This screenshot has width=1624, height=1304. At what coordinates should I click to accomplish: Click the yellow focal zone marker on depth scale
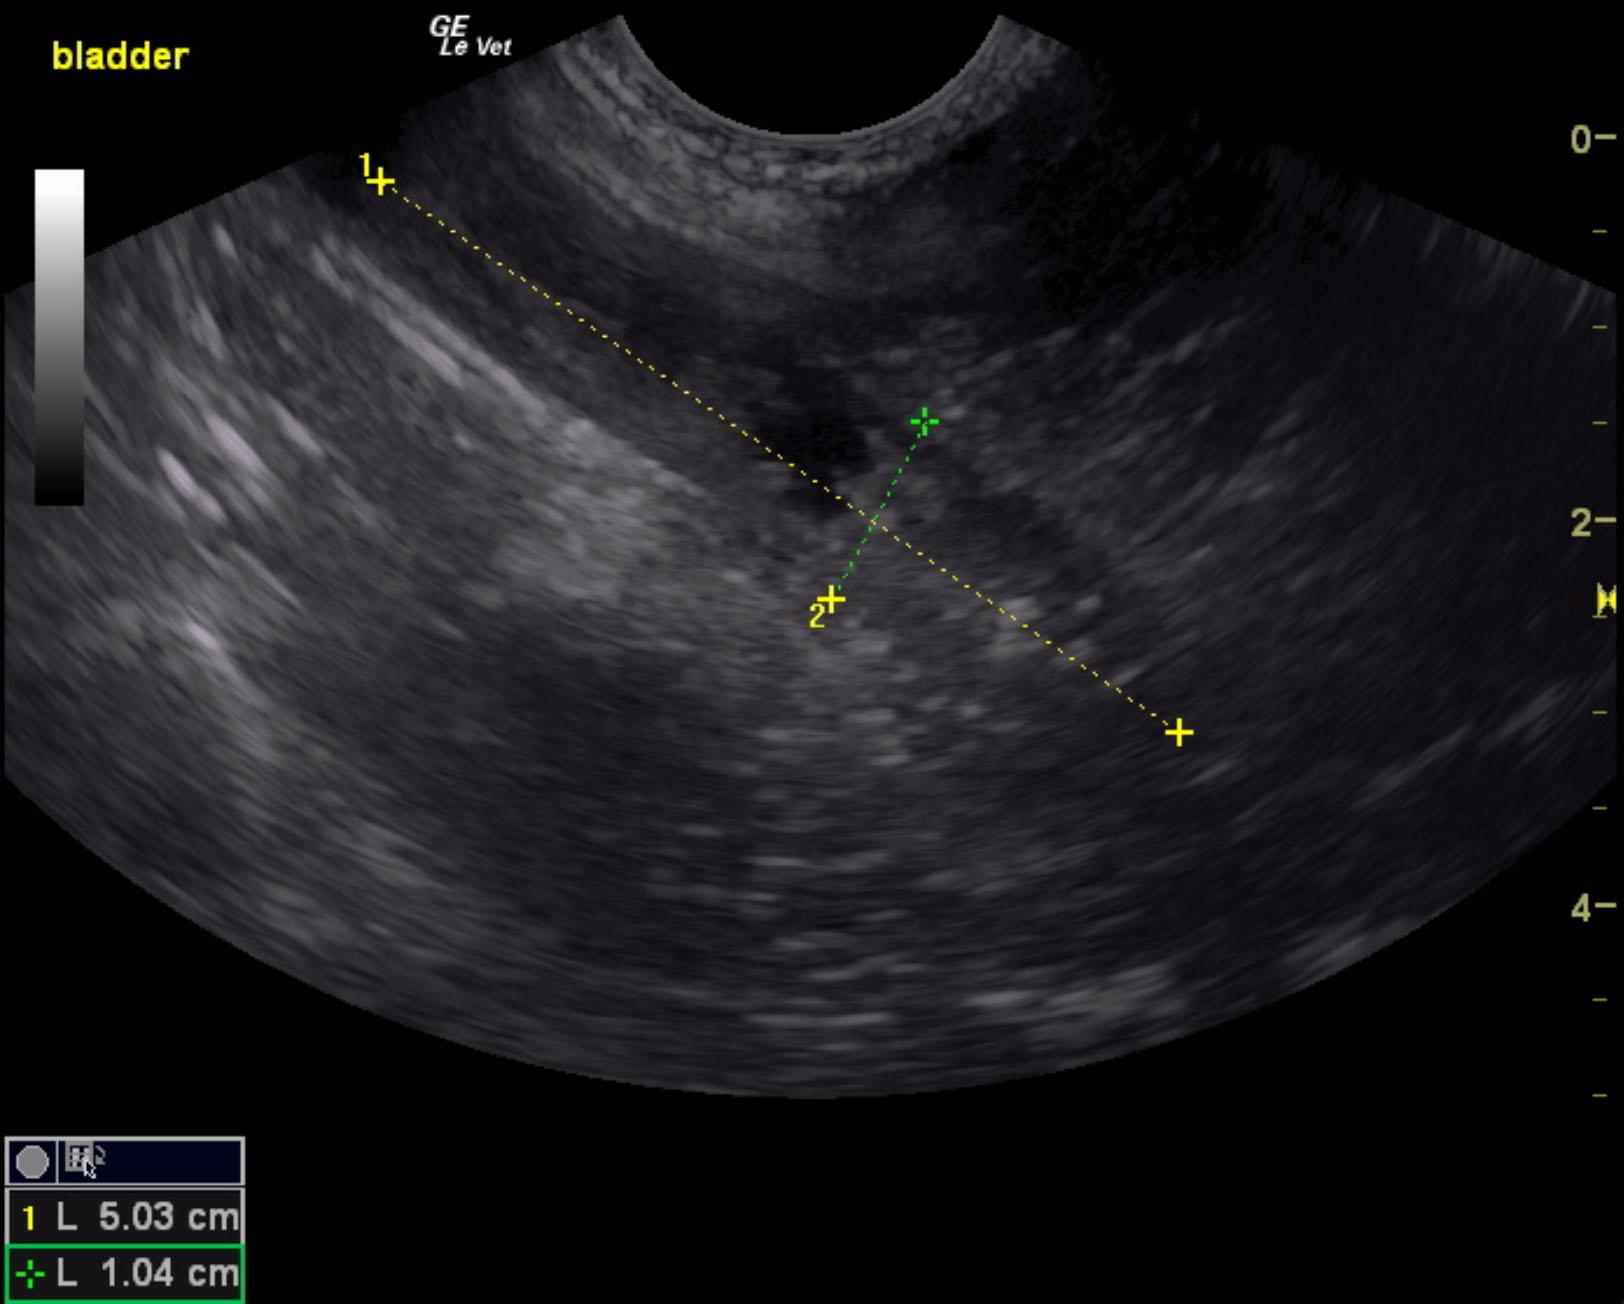point(1606,600)
